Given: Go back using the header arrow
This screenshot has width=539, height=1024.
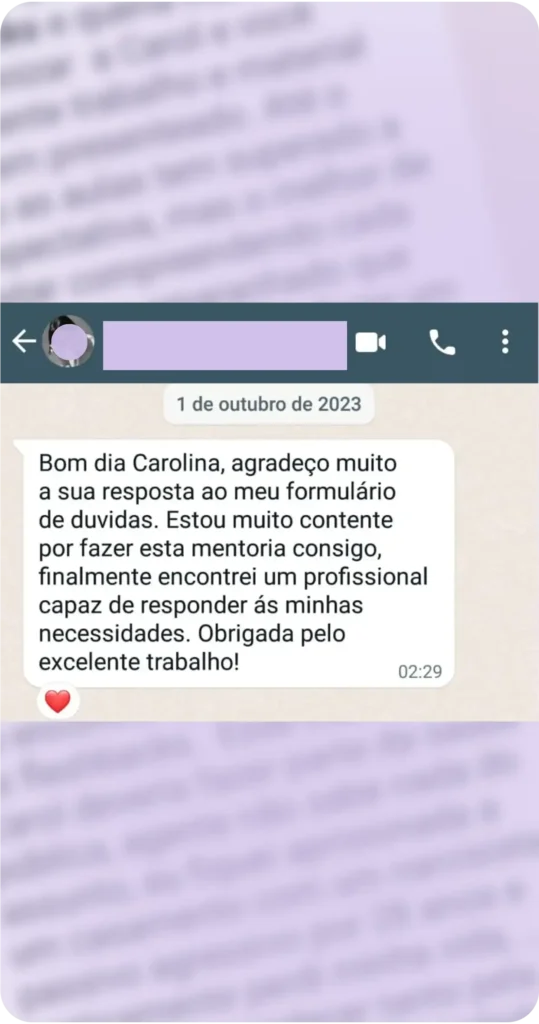Looking at the screenshot, I should [24, 342].
